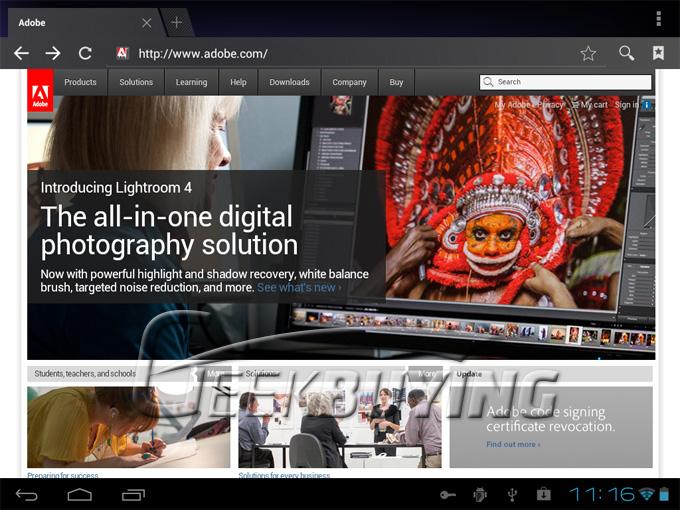Open the Buy menu
Image resolution: width=680 pixels, height=510 pixels.
[x=396, y=82]
